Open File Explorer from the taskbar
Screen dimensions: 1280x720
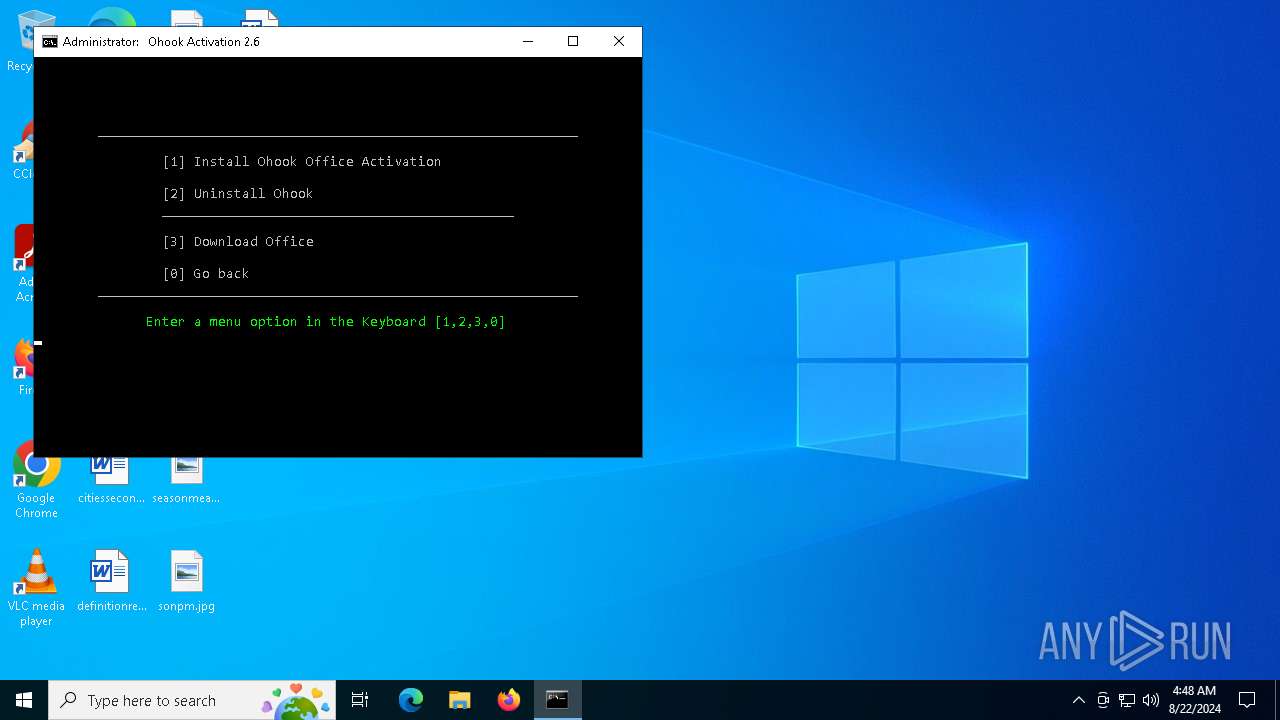click(x=460, y=700)
